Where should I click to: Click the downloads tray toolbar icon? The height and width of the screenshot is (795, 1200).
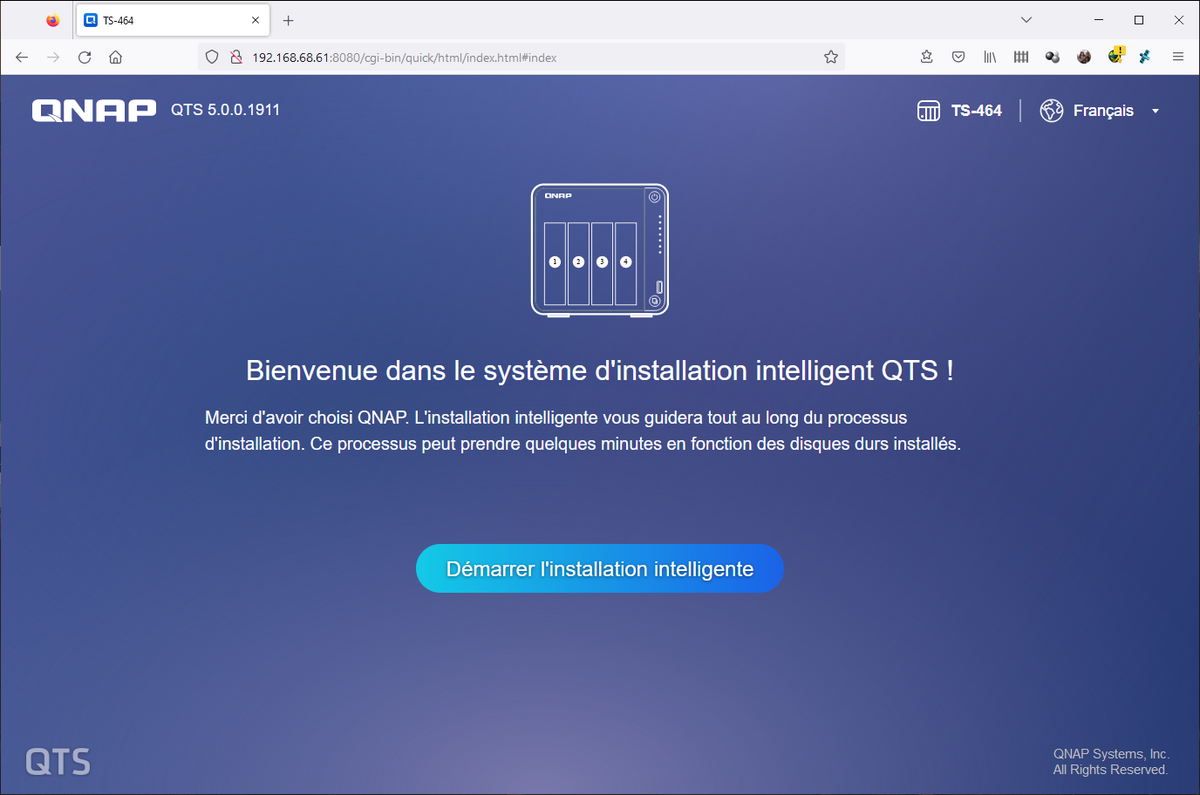point(927,57)
